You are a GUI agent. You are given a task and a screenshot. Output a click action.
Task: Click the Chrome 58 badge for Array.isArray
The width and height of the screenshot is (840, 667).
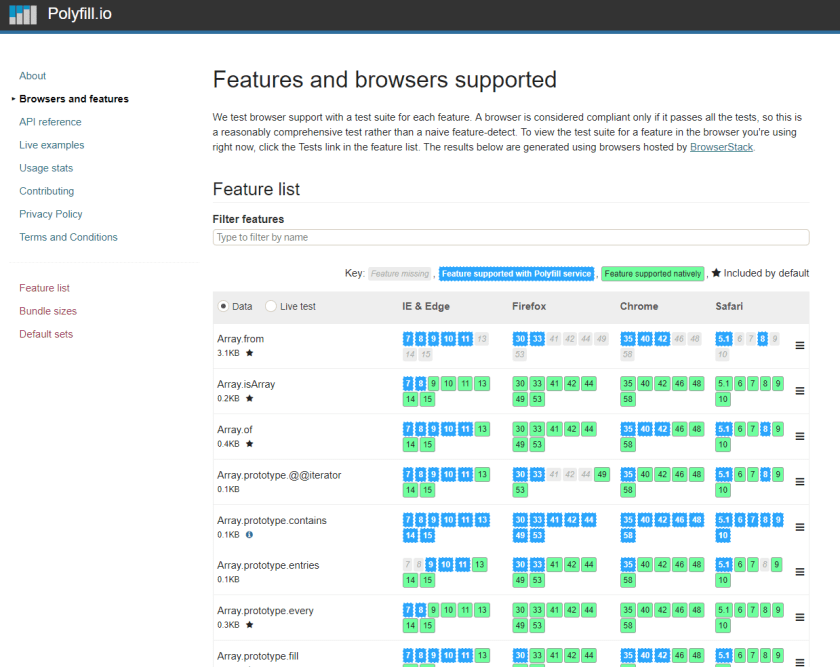click(627, 399)
